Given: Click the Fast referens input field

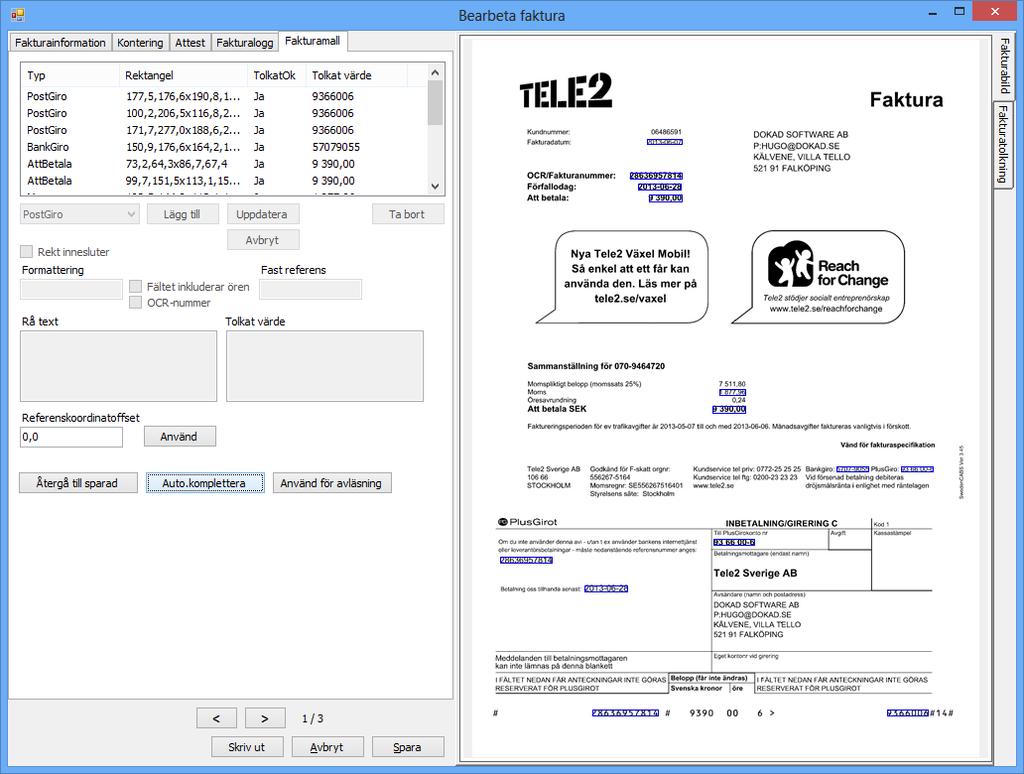Looking at the screenshot, I should coord(310,289).
